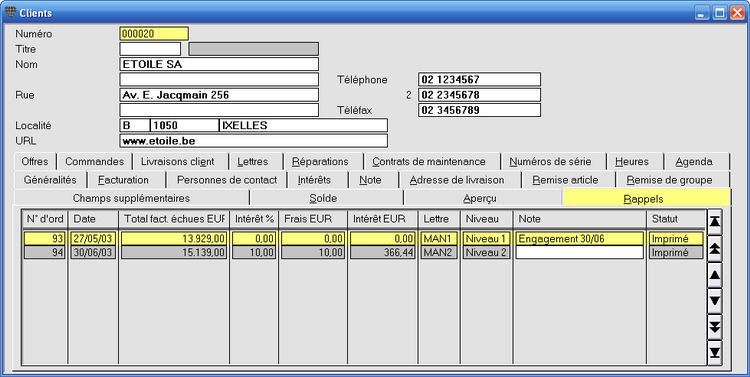Screen dimensions: 750x377
Task: Click the note cell Engagement 30/06
Action: 579,238
